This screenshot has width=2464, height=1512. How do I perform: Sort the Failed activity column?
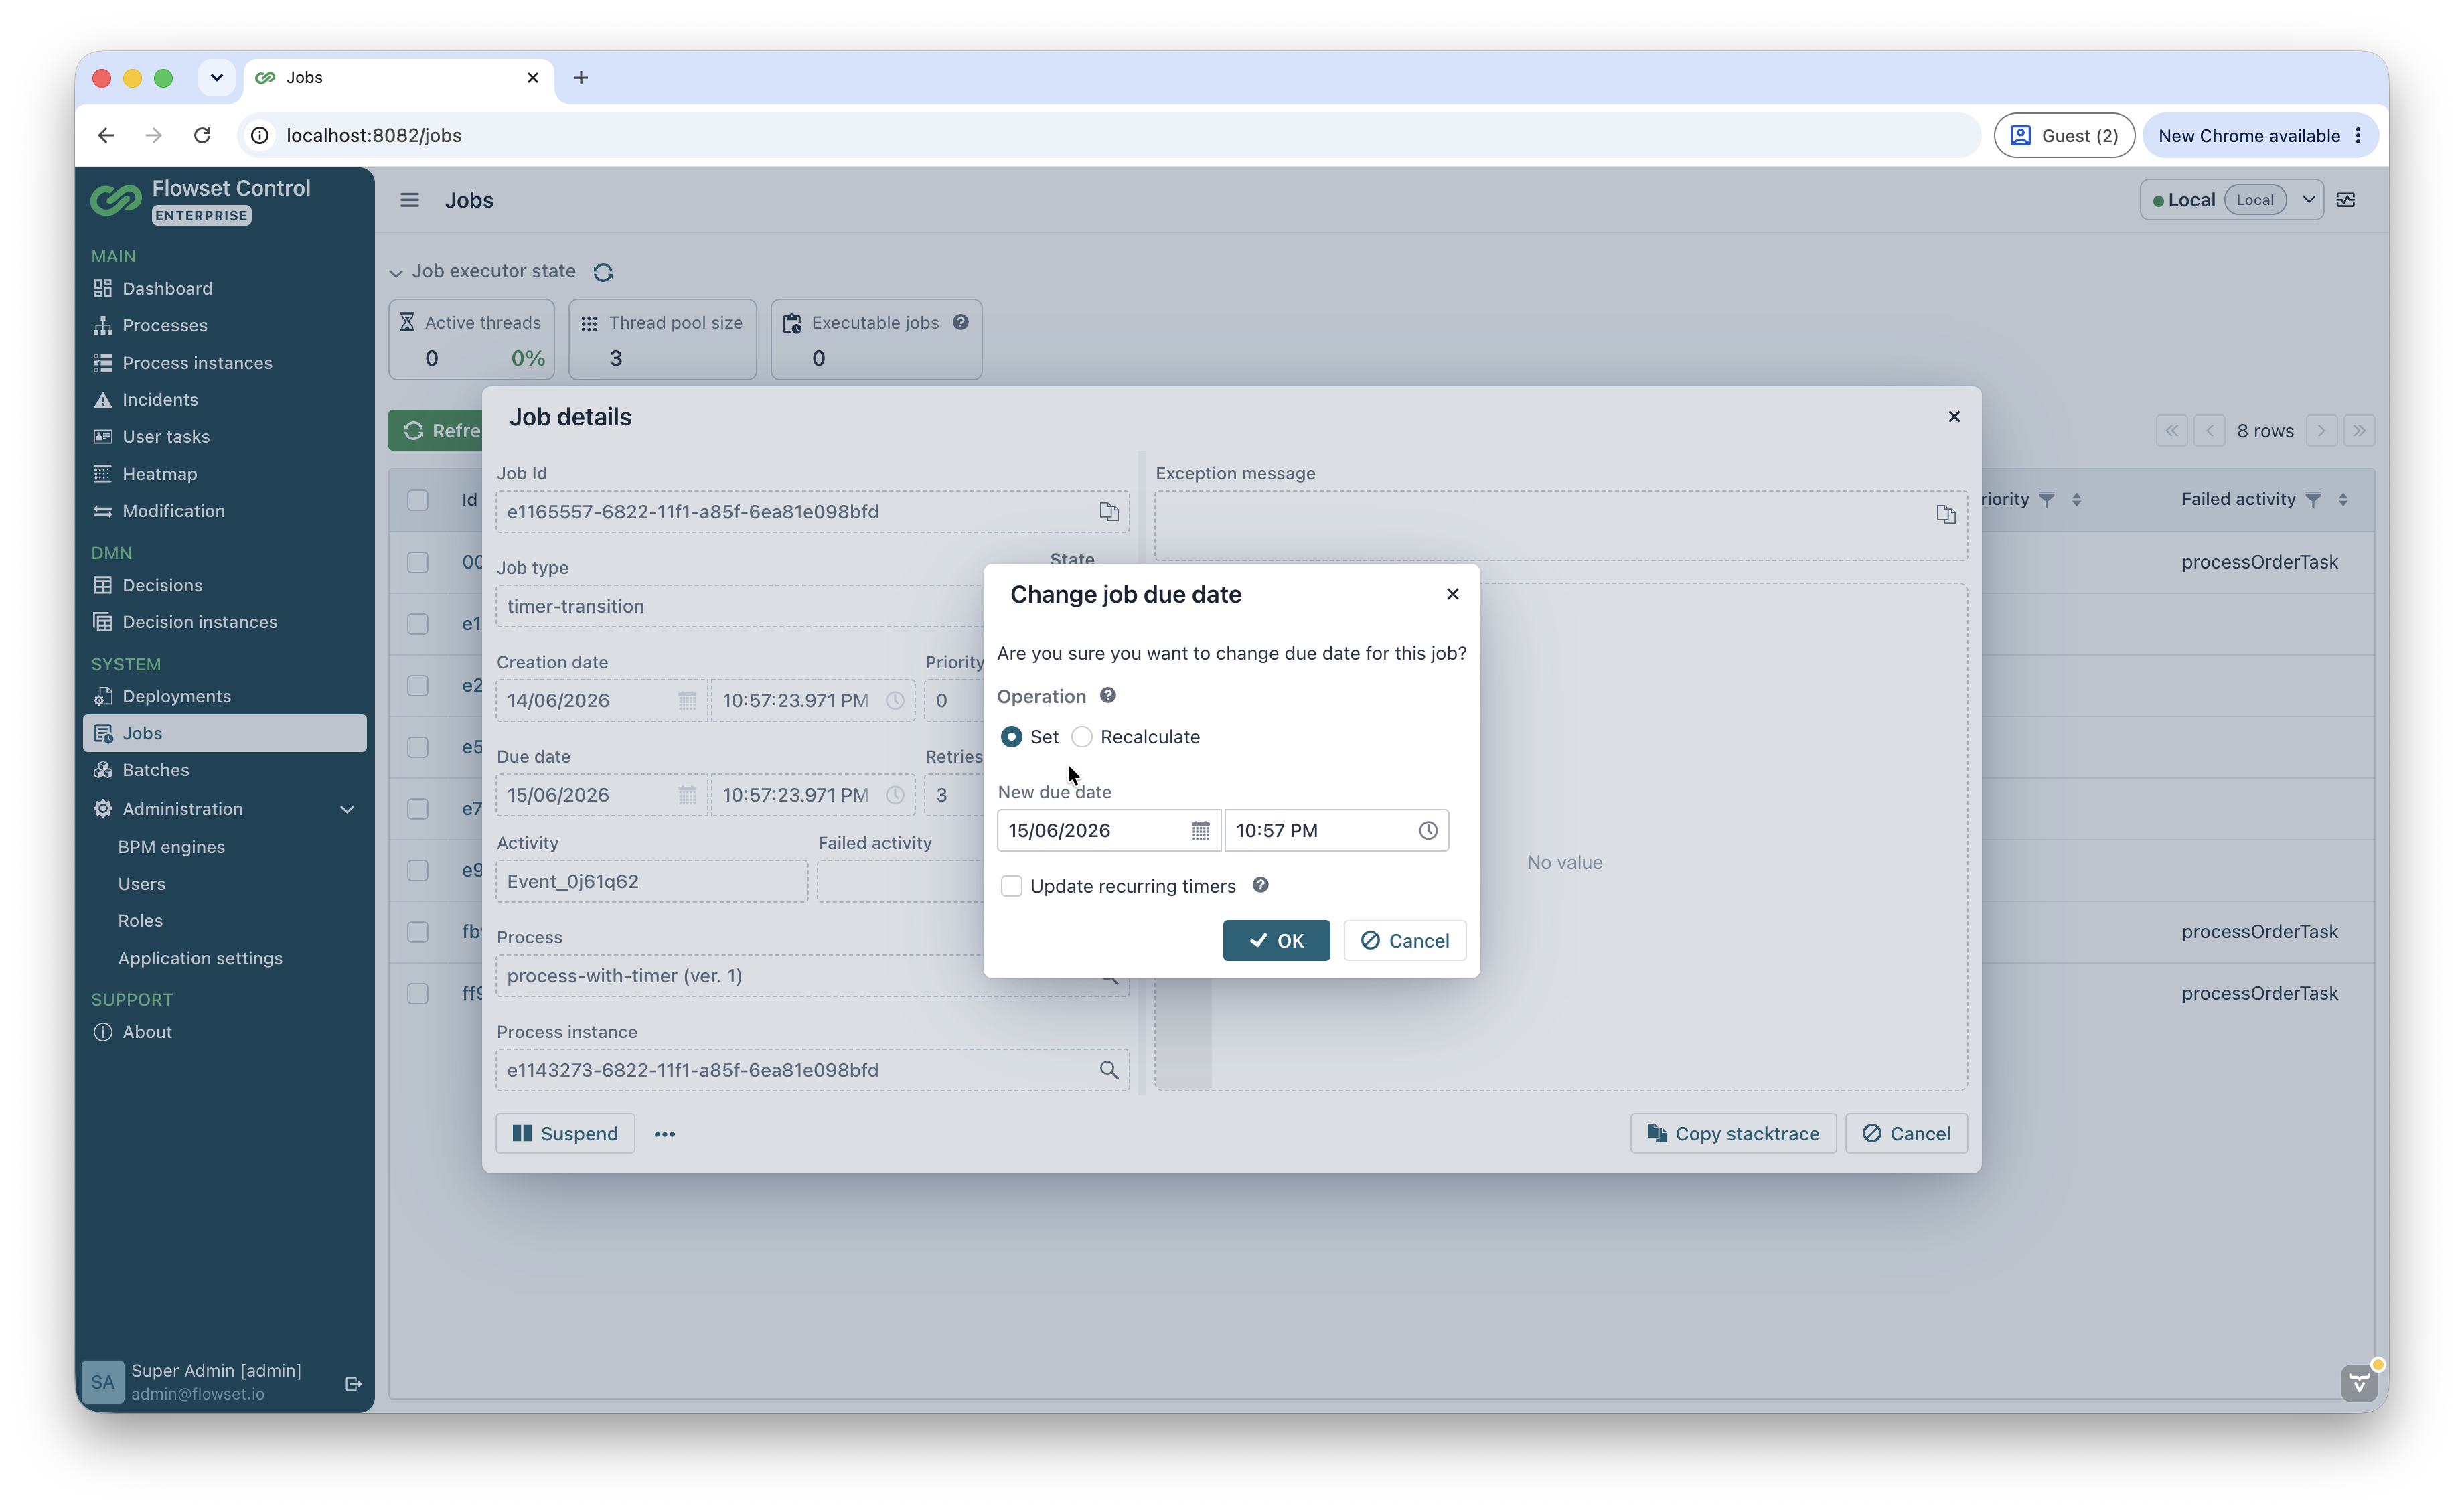(x=2343, y=499)
